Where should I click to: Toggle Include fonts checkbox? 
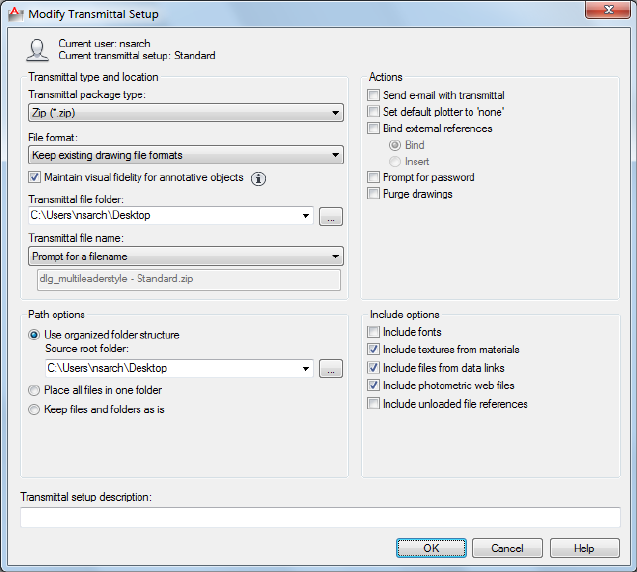click(374, 332)
